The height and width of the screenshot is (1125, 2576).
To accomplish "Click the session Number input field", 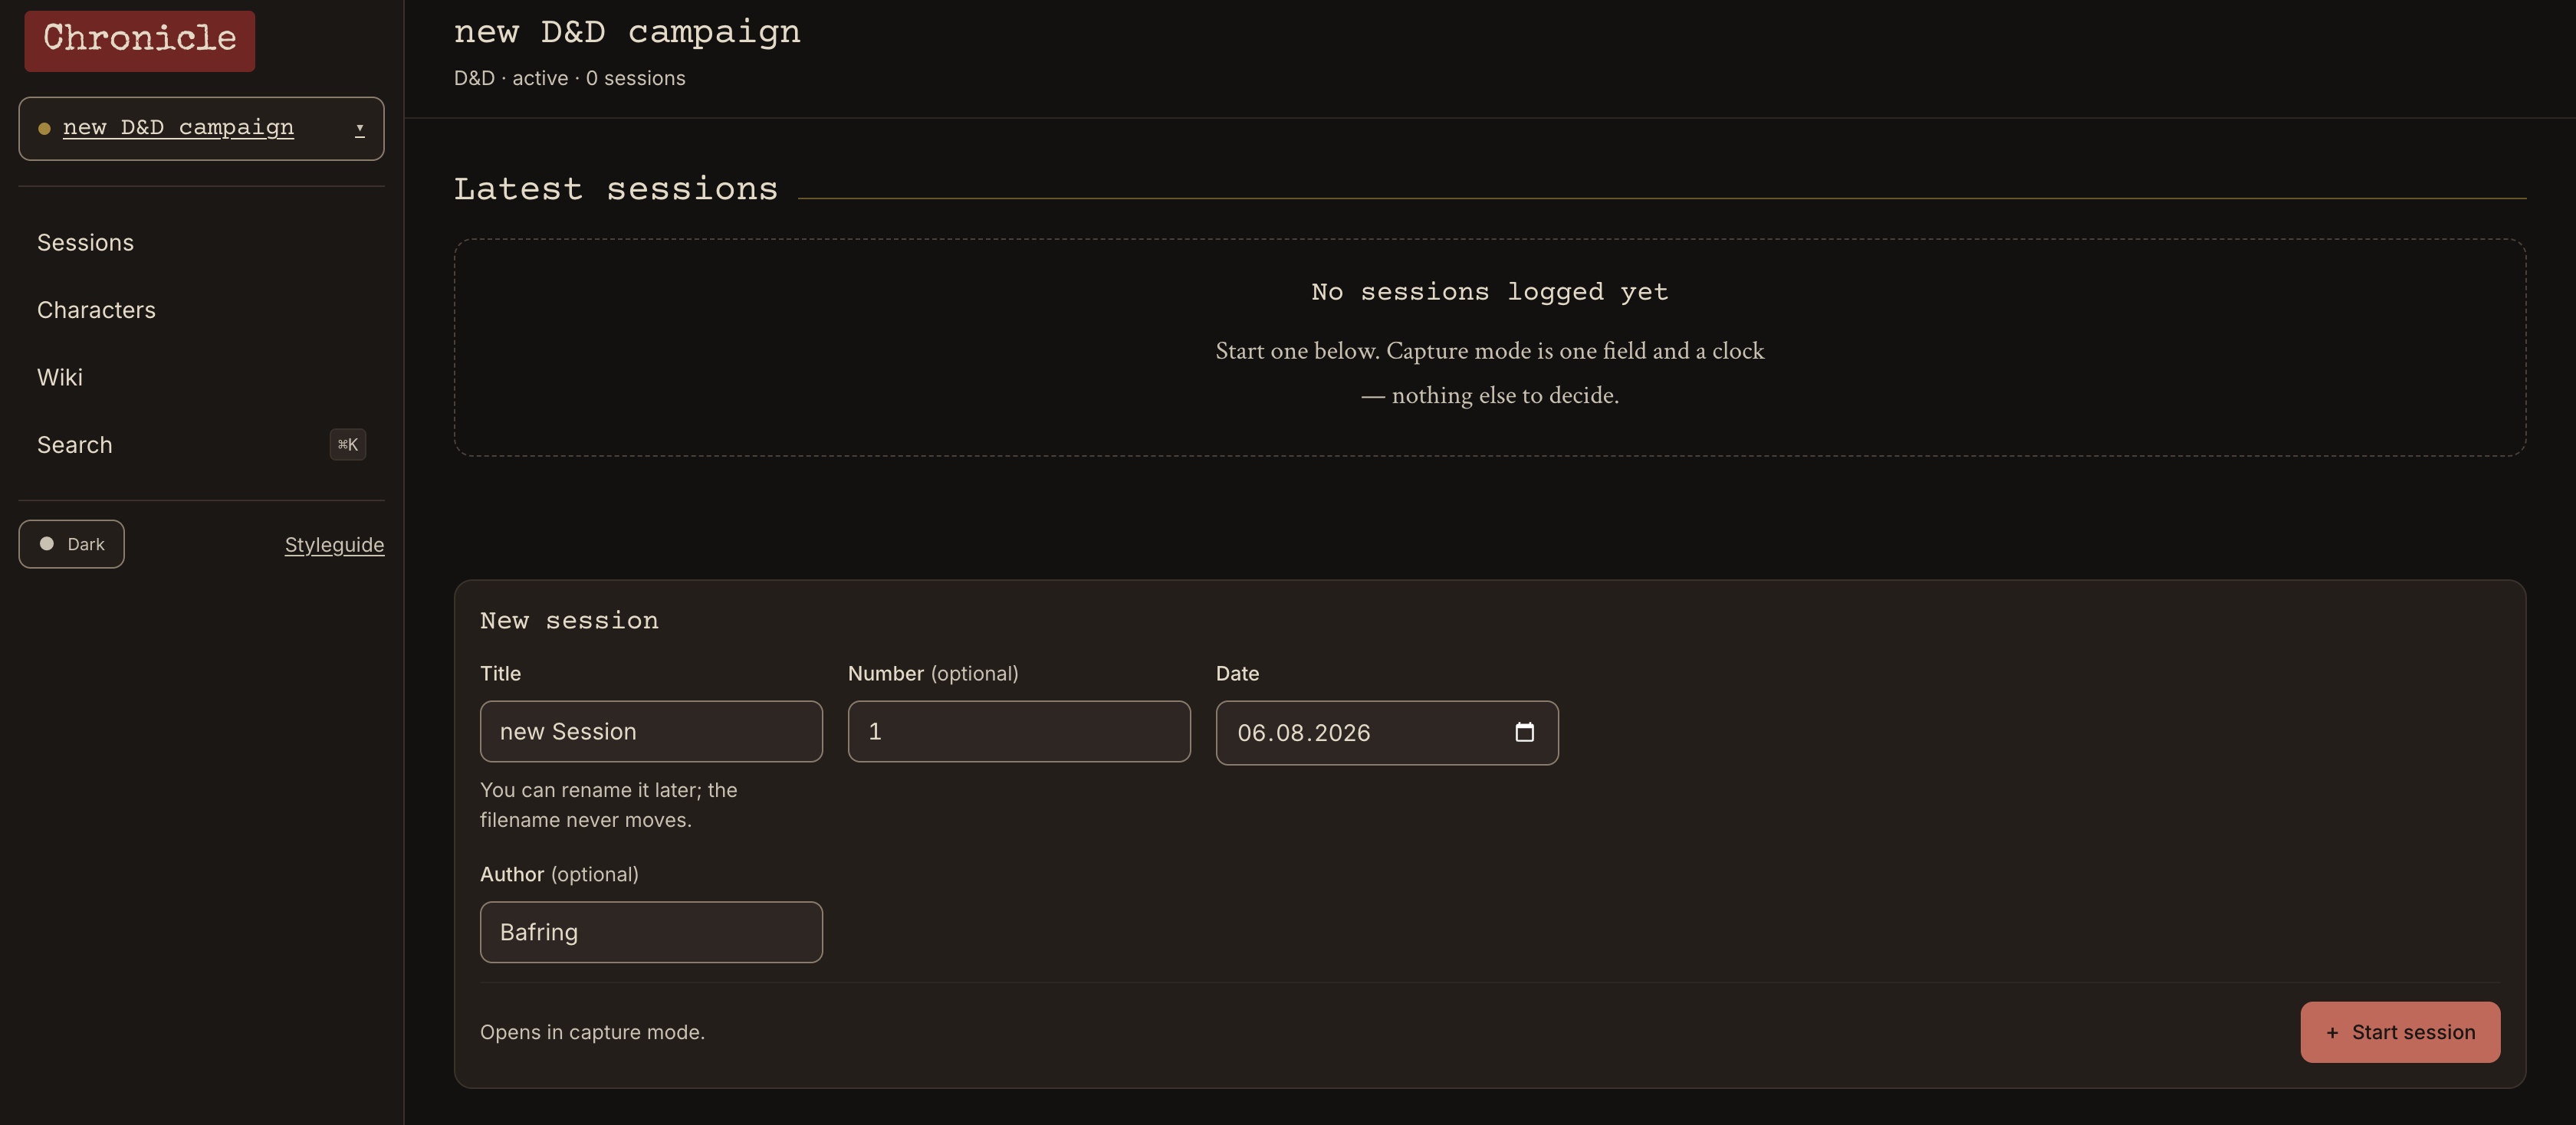I will 1019,731.
